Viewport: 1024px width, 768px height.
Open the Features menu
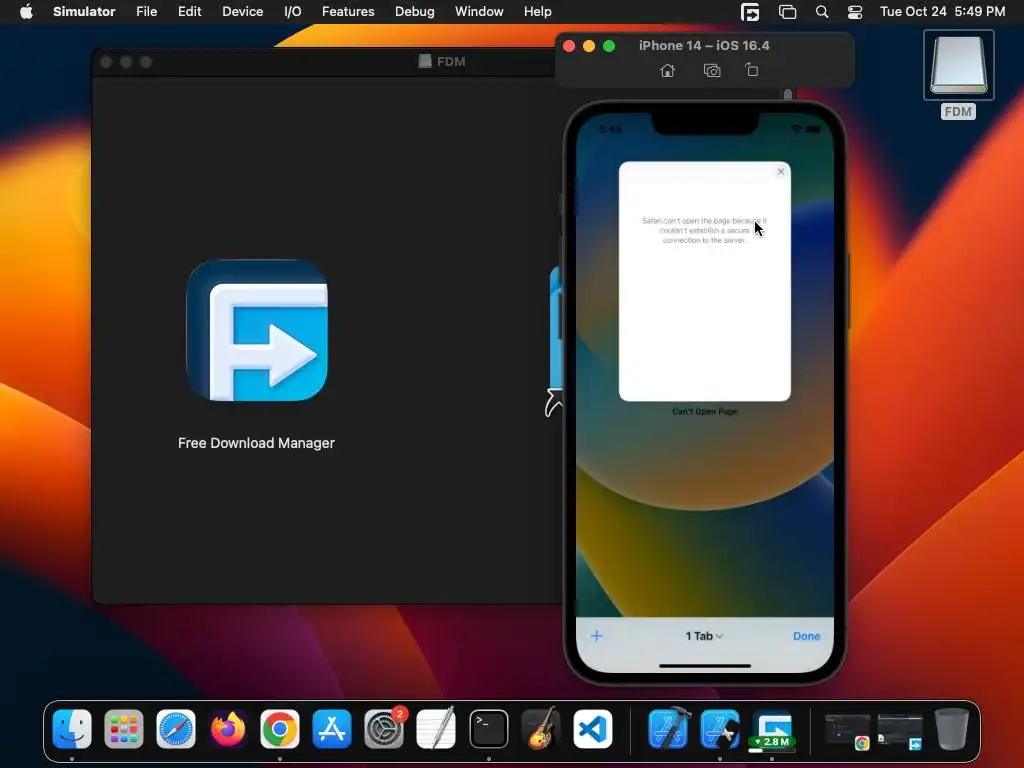tap(348, 12)
